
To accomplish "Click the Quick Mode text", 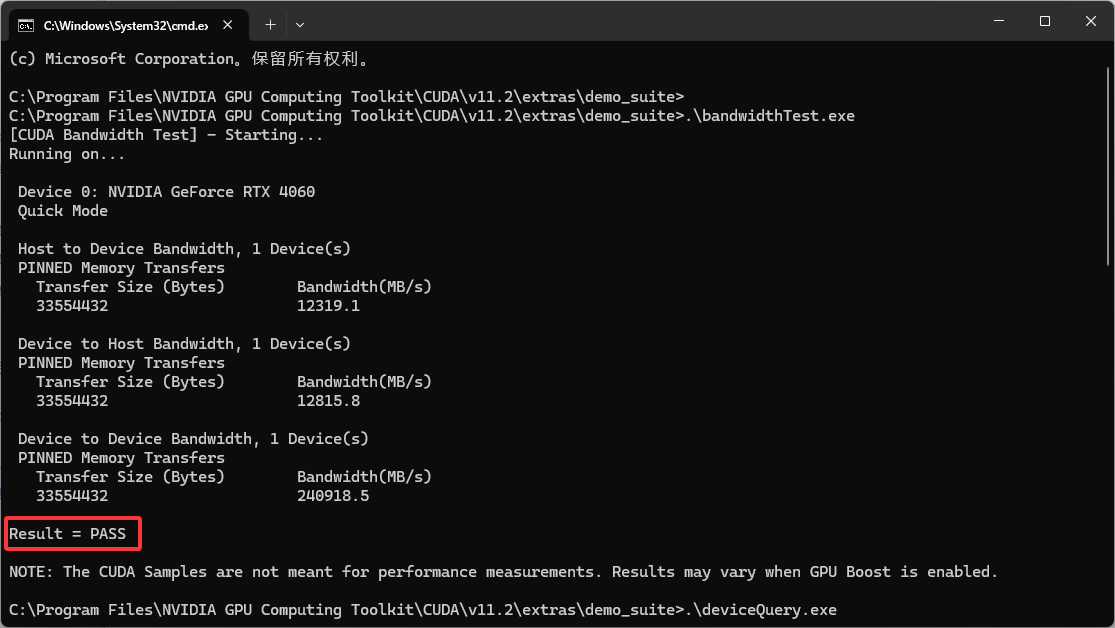I will pyautogui.click(x=62, y=210).
